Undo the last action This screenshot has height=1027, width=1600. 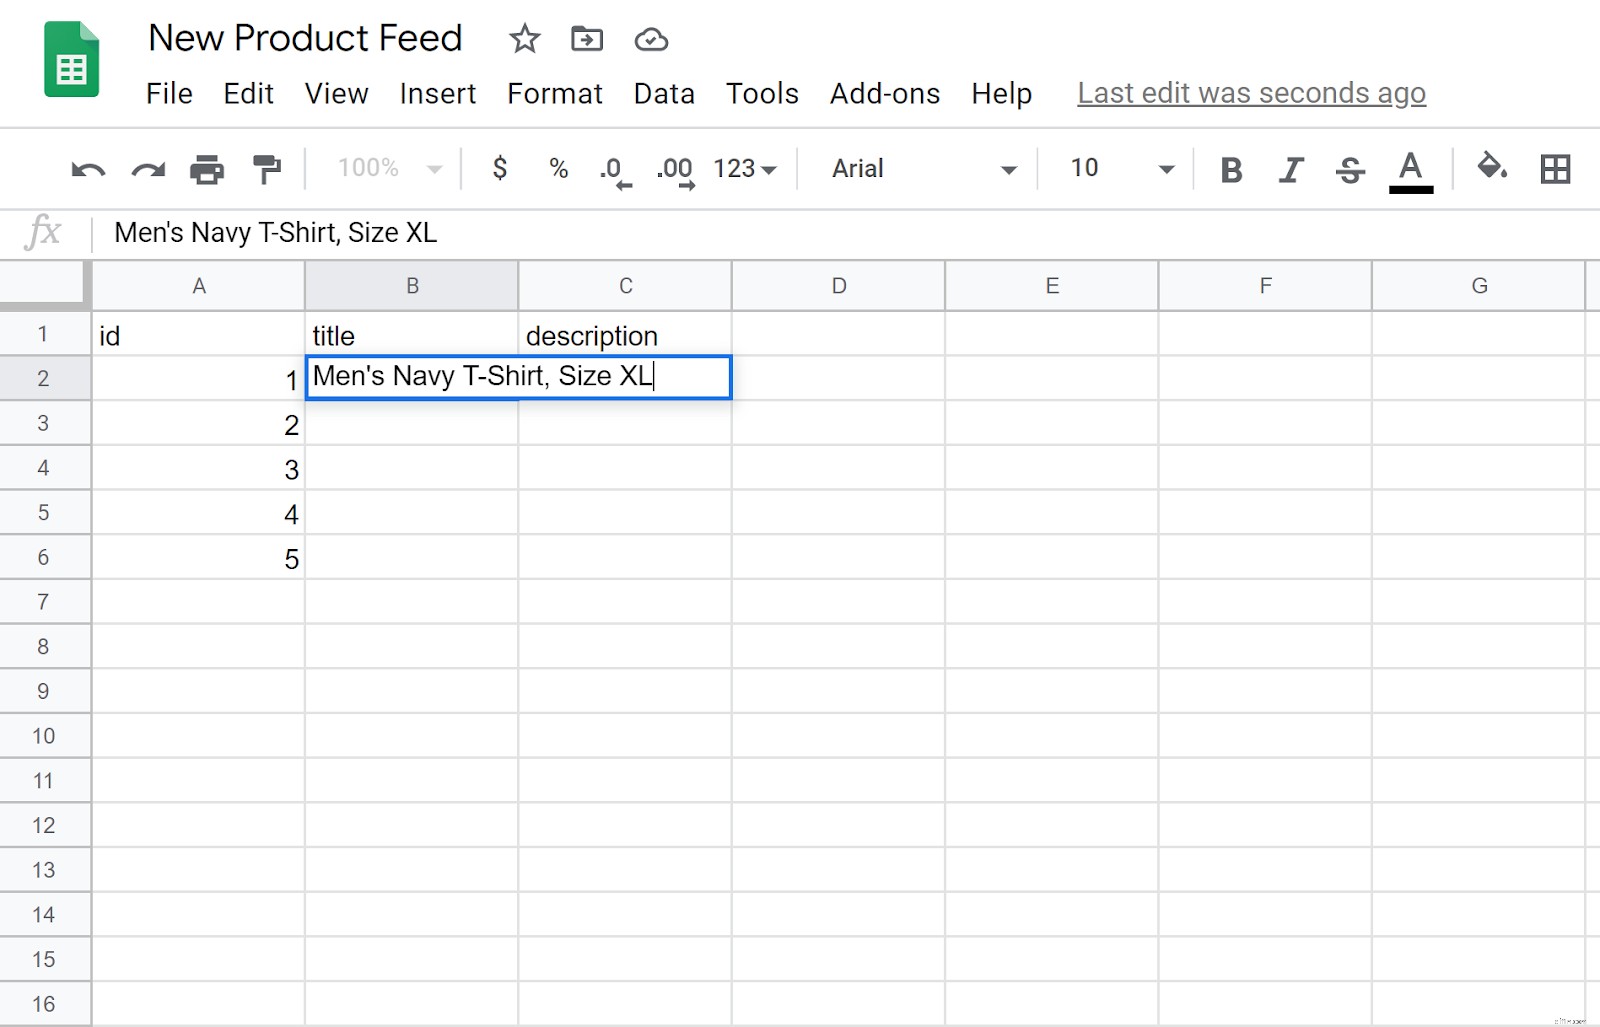tap(87, 169)
